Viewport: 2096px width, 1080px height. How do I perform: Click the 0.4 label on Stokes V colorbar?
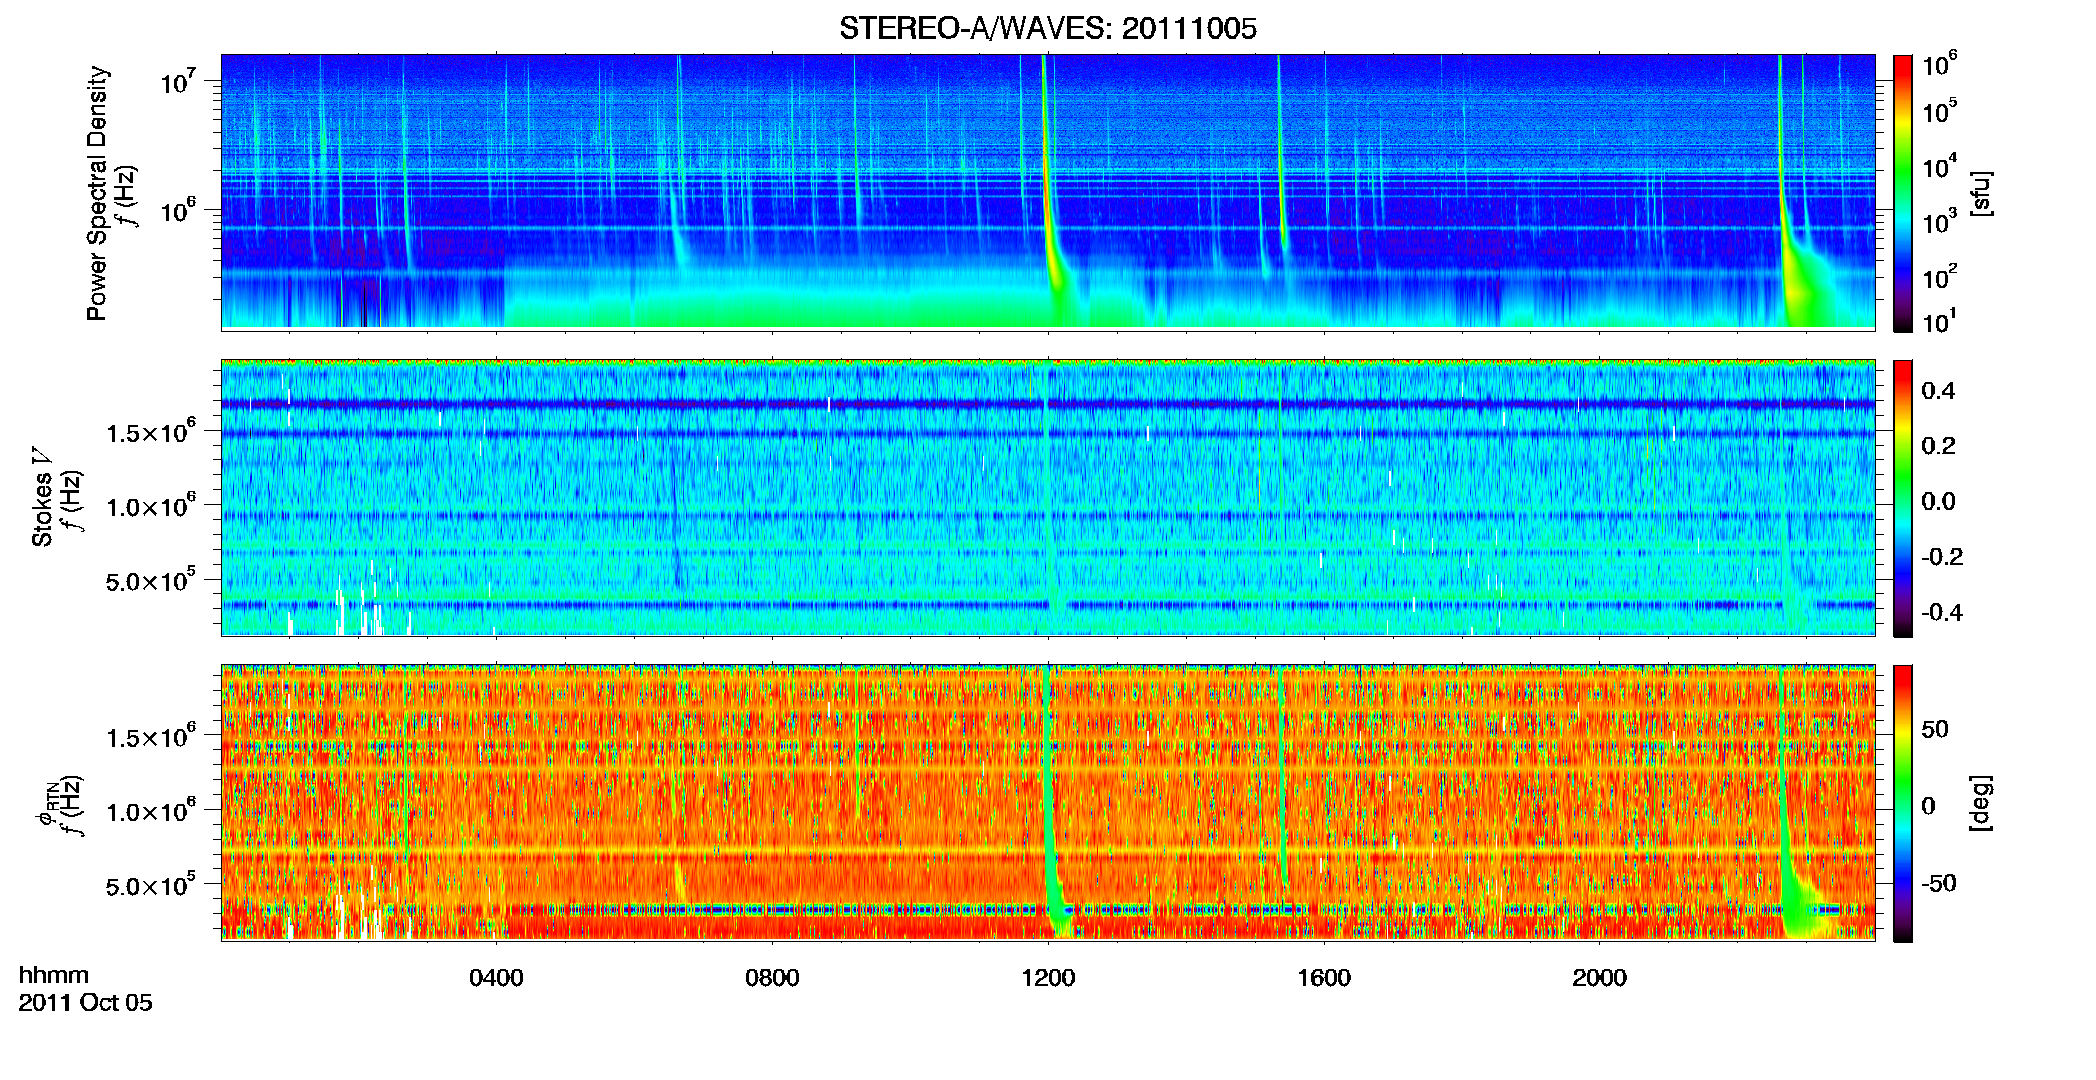pos(1938,391)
